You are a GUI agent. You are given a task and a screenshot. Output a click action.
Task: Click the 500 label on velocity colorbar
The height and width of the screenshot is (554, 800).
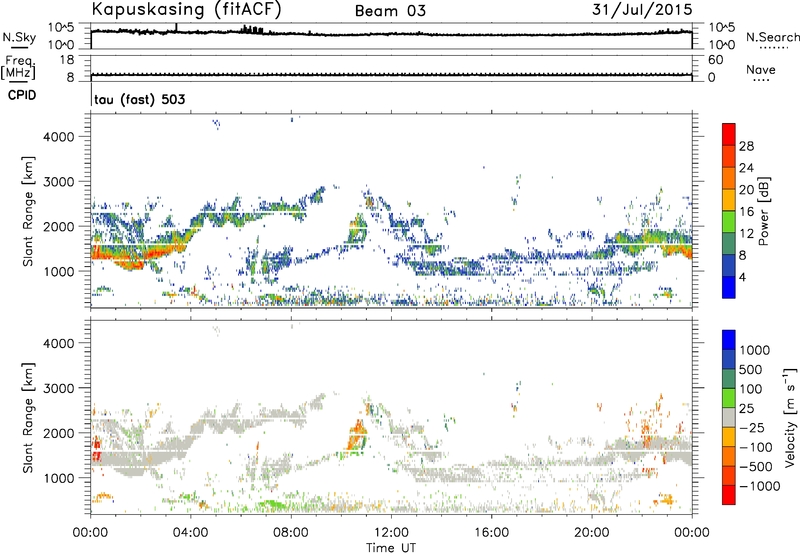click(x=751, y=369)
